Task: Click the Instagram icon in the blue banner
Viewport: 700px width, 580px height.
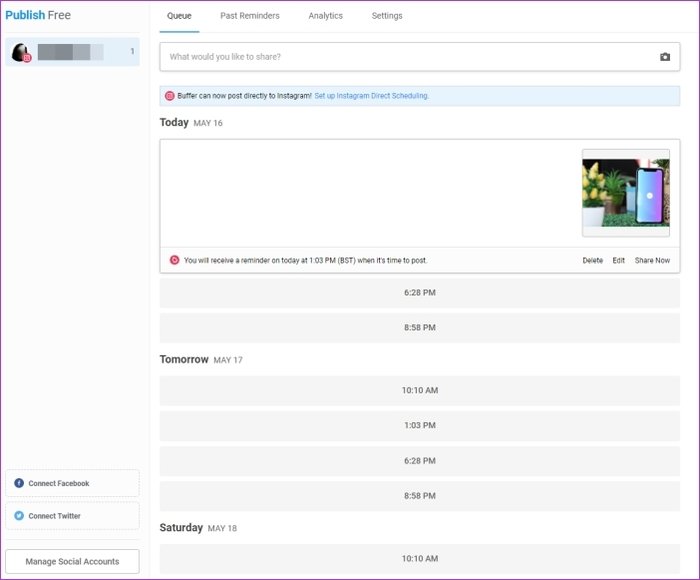Action: click(170, 96)
